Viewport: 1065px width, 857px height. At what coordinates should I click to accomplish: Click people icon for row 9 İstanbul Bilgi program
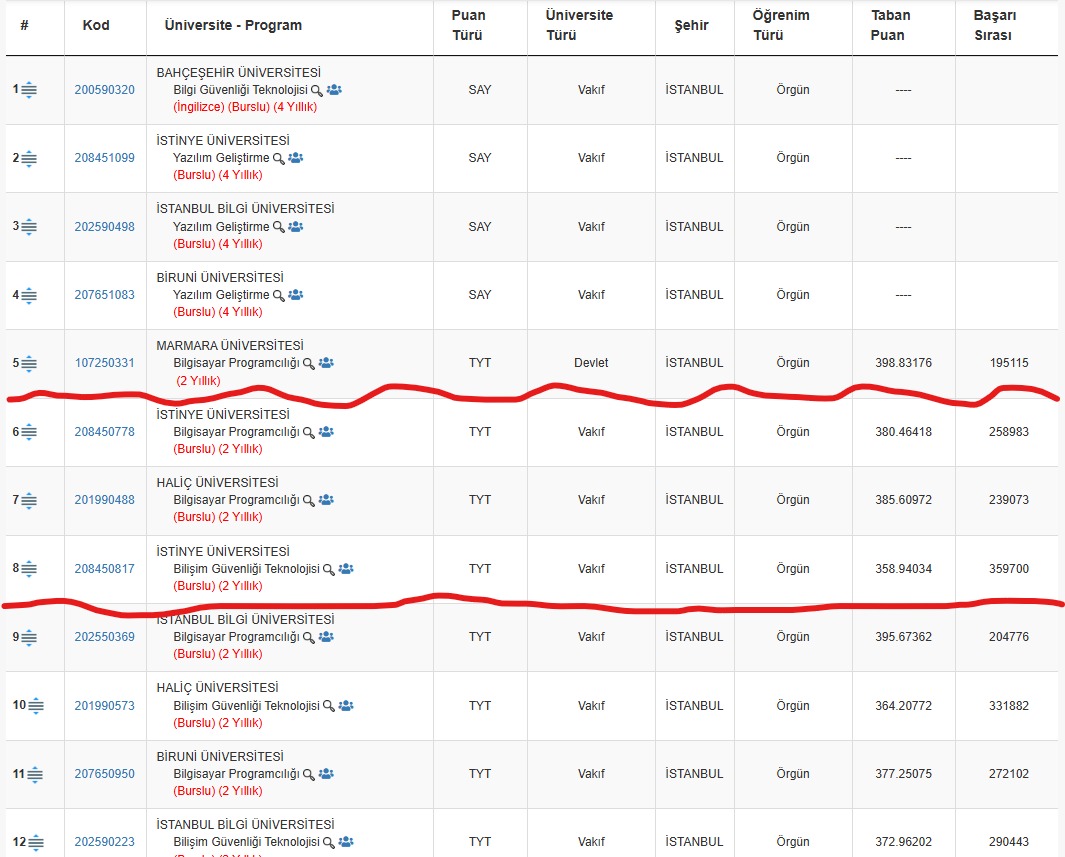[x=326, y=637]
